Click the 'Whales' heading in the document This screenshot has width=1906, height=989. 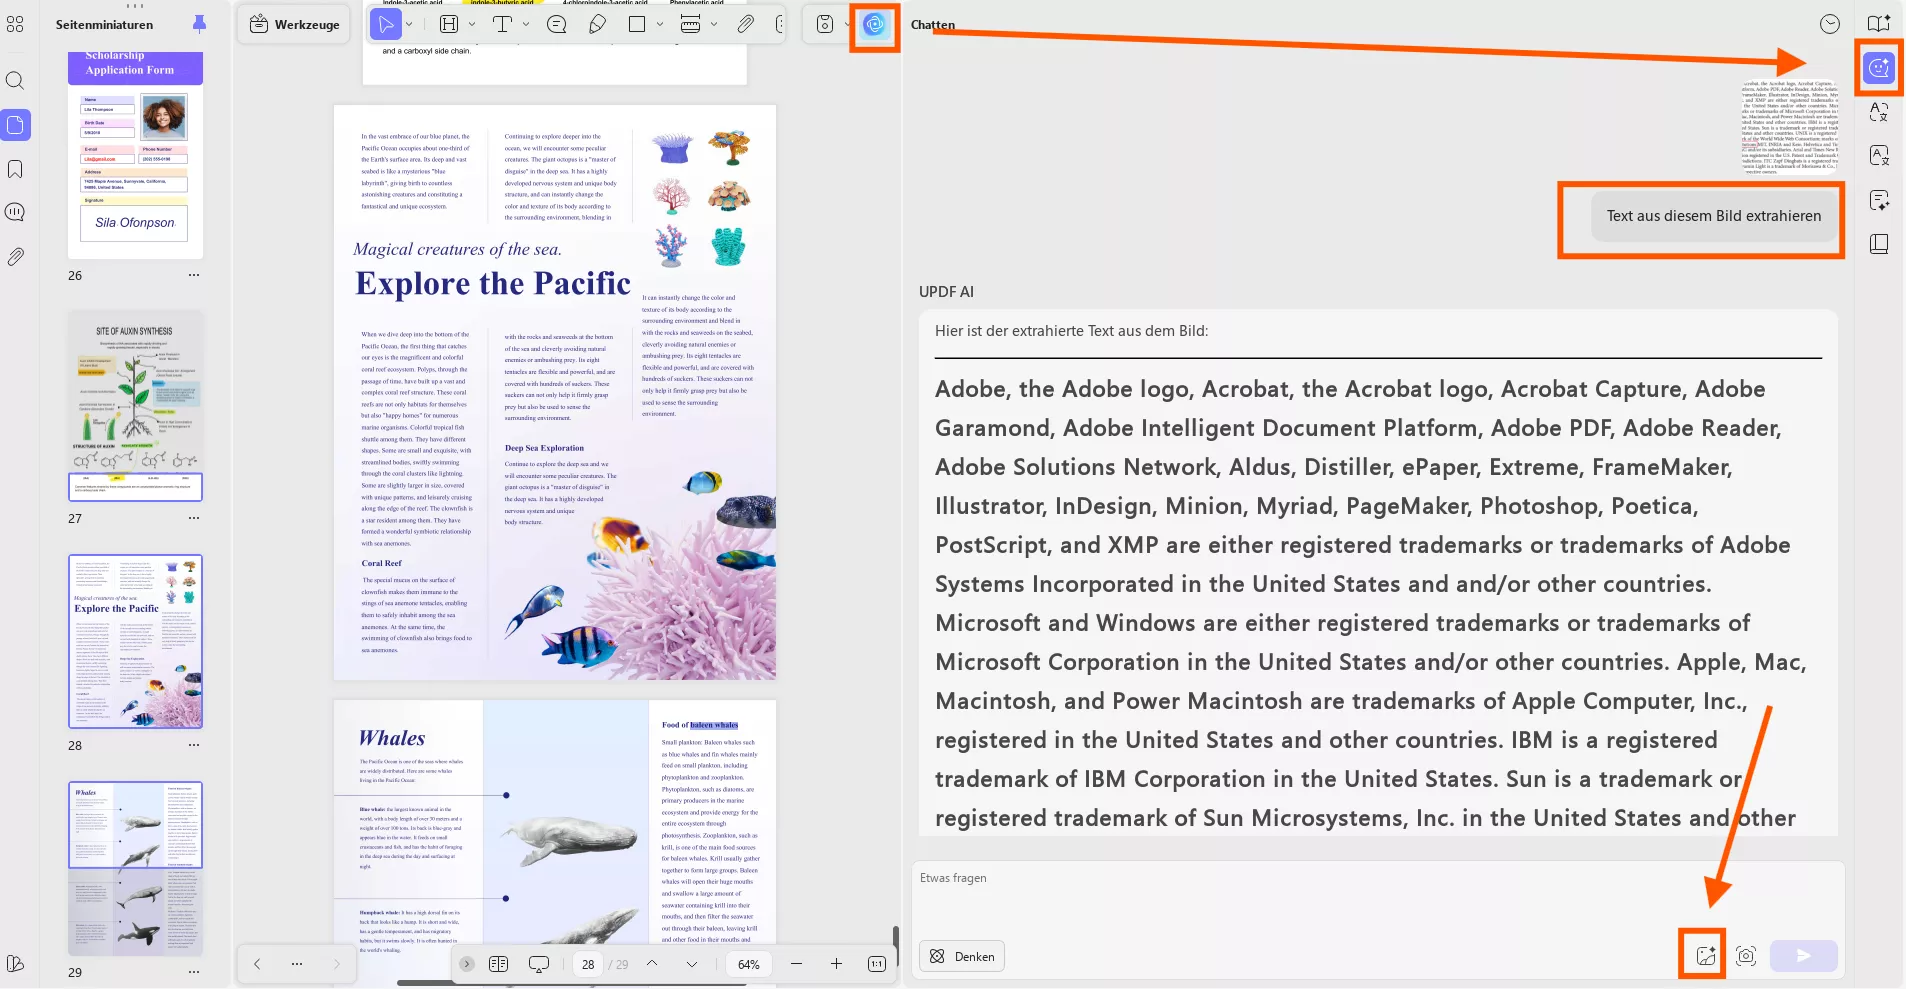pos(392,738)
